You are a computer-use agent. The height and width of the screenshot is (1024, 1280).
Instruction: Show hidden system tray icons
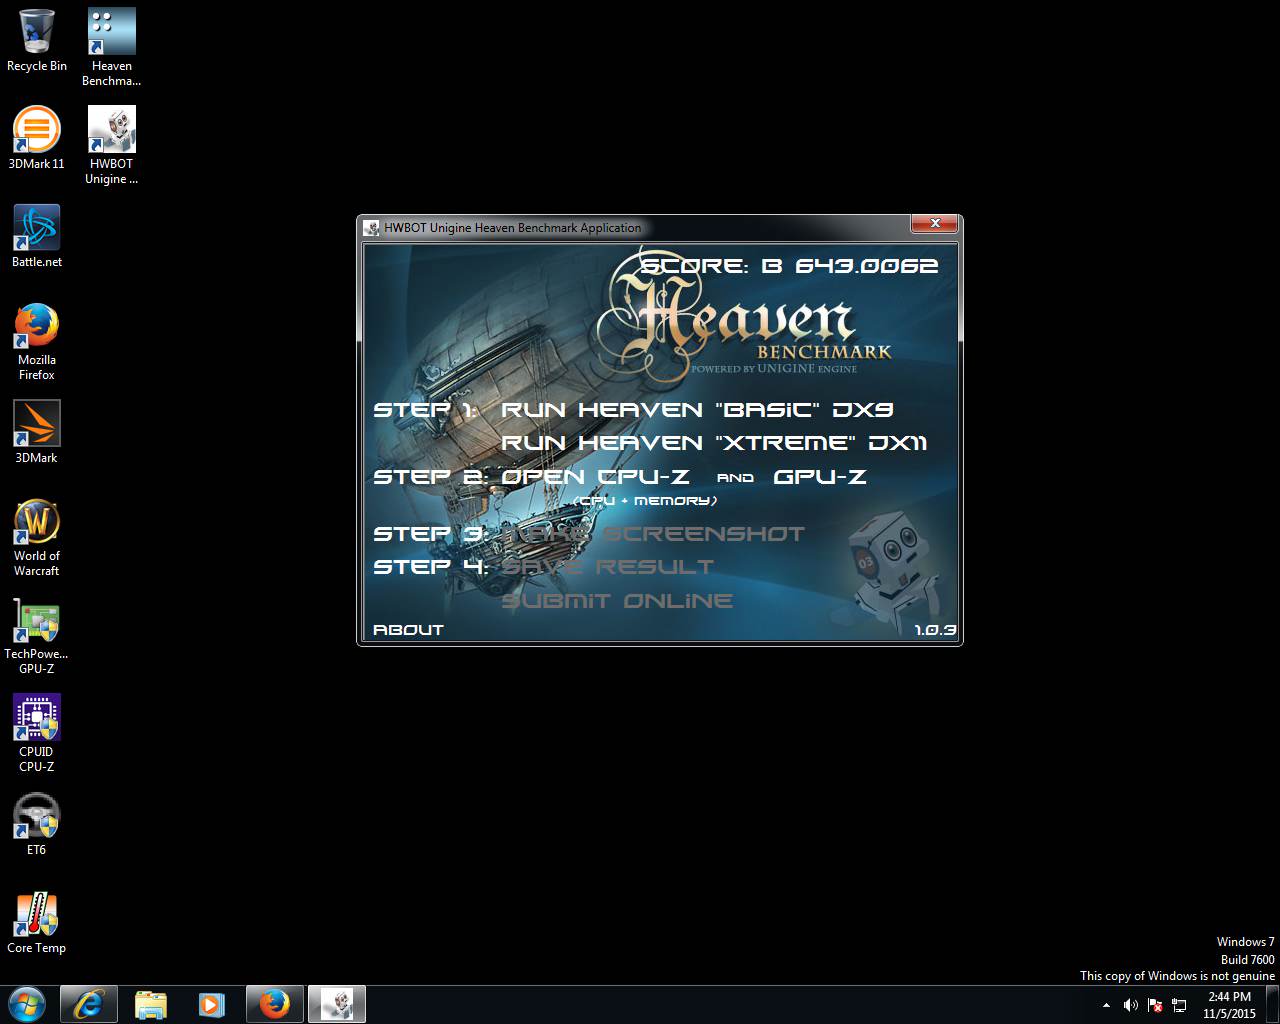[1106, 1005]
